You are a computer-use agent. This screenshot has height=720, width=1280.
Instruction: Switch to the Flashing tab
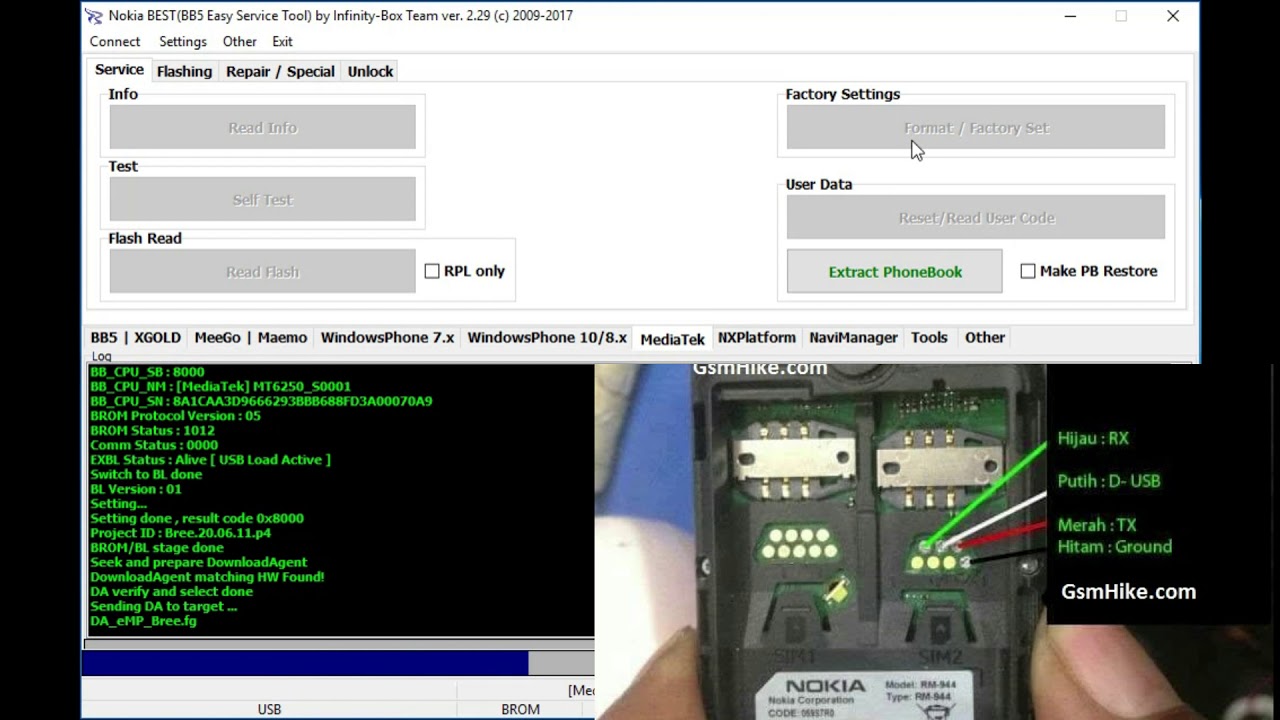point(184,71)
